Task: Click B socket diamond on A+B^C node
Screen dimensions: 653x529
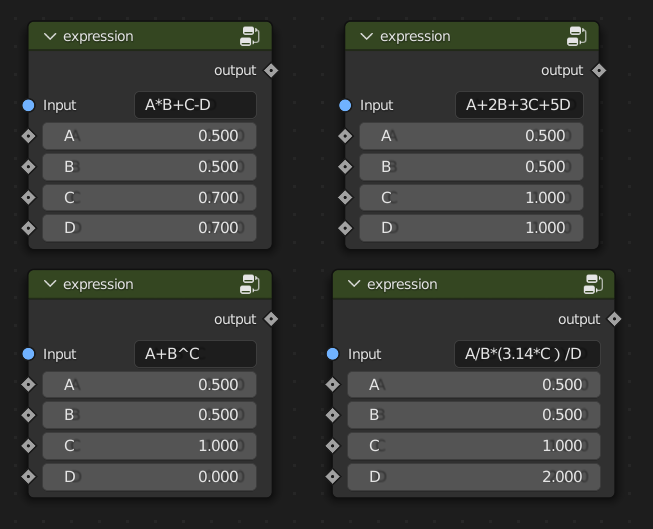Action: pos(28,415)
